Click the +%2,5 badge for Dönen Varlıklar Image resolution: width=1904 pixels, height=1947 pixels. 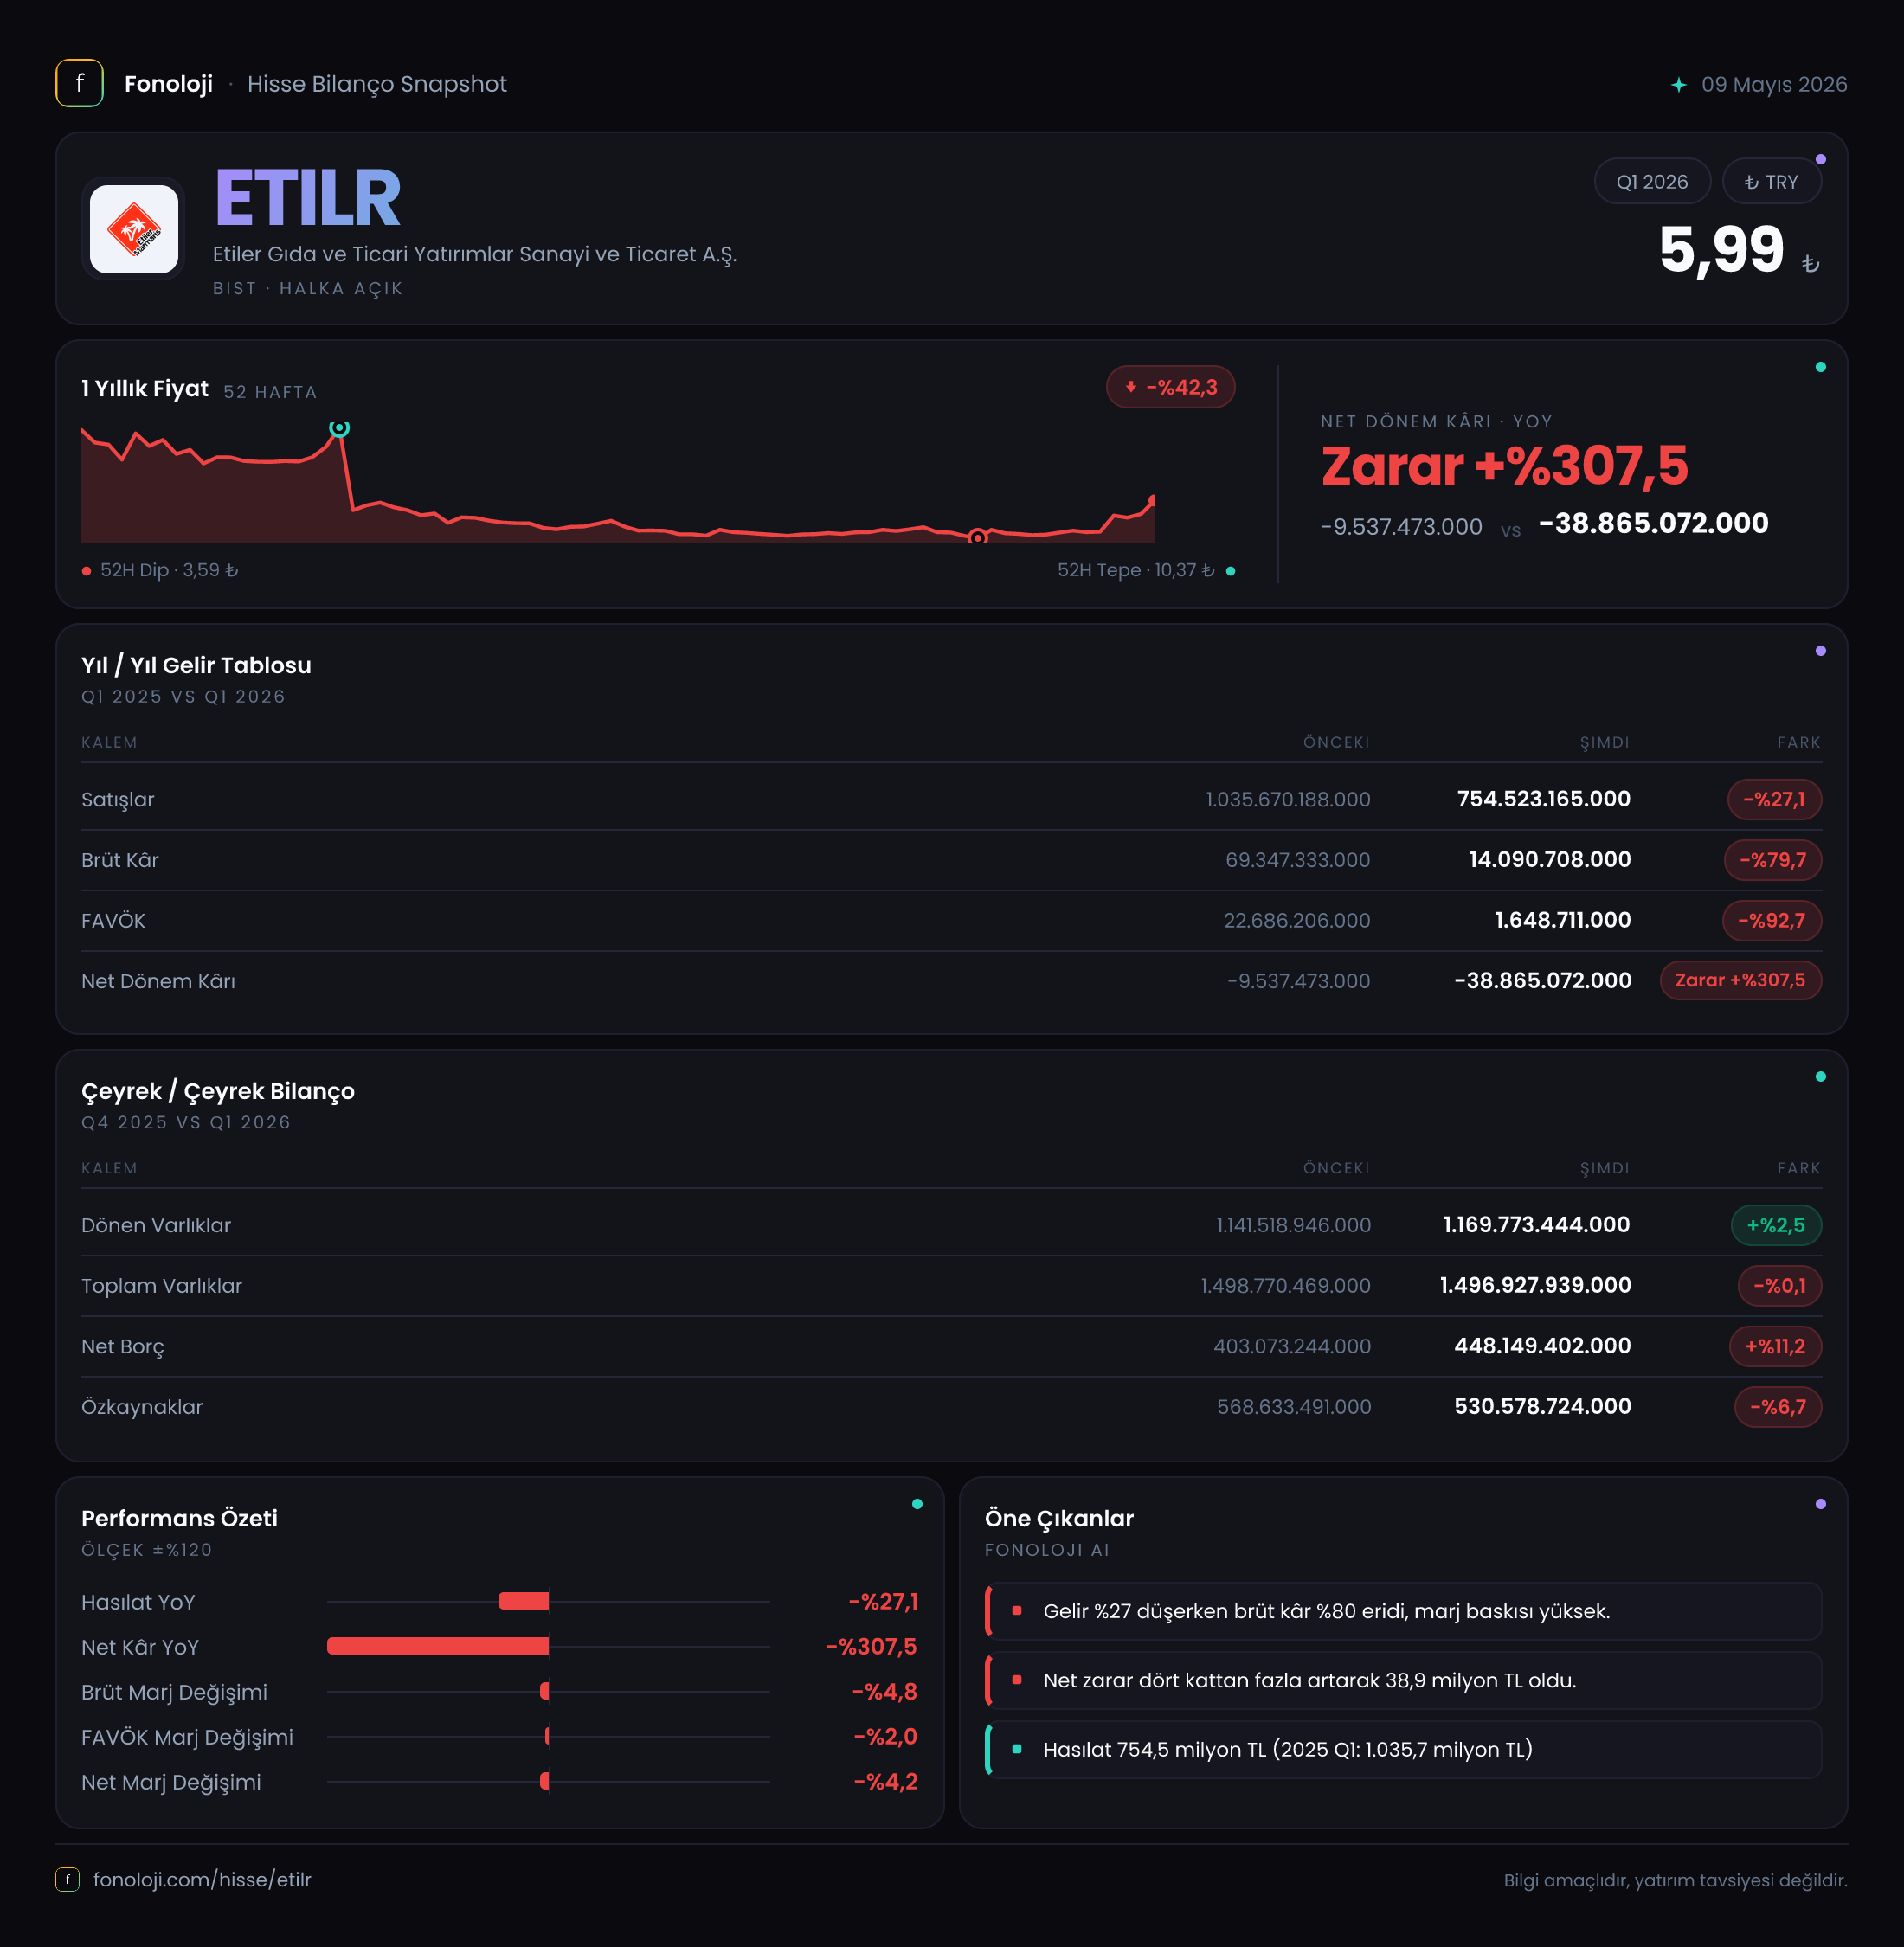(1776, 1225)
